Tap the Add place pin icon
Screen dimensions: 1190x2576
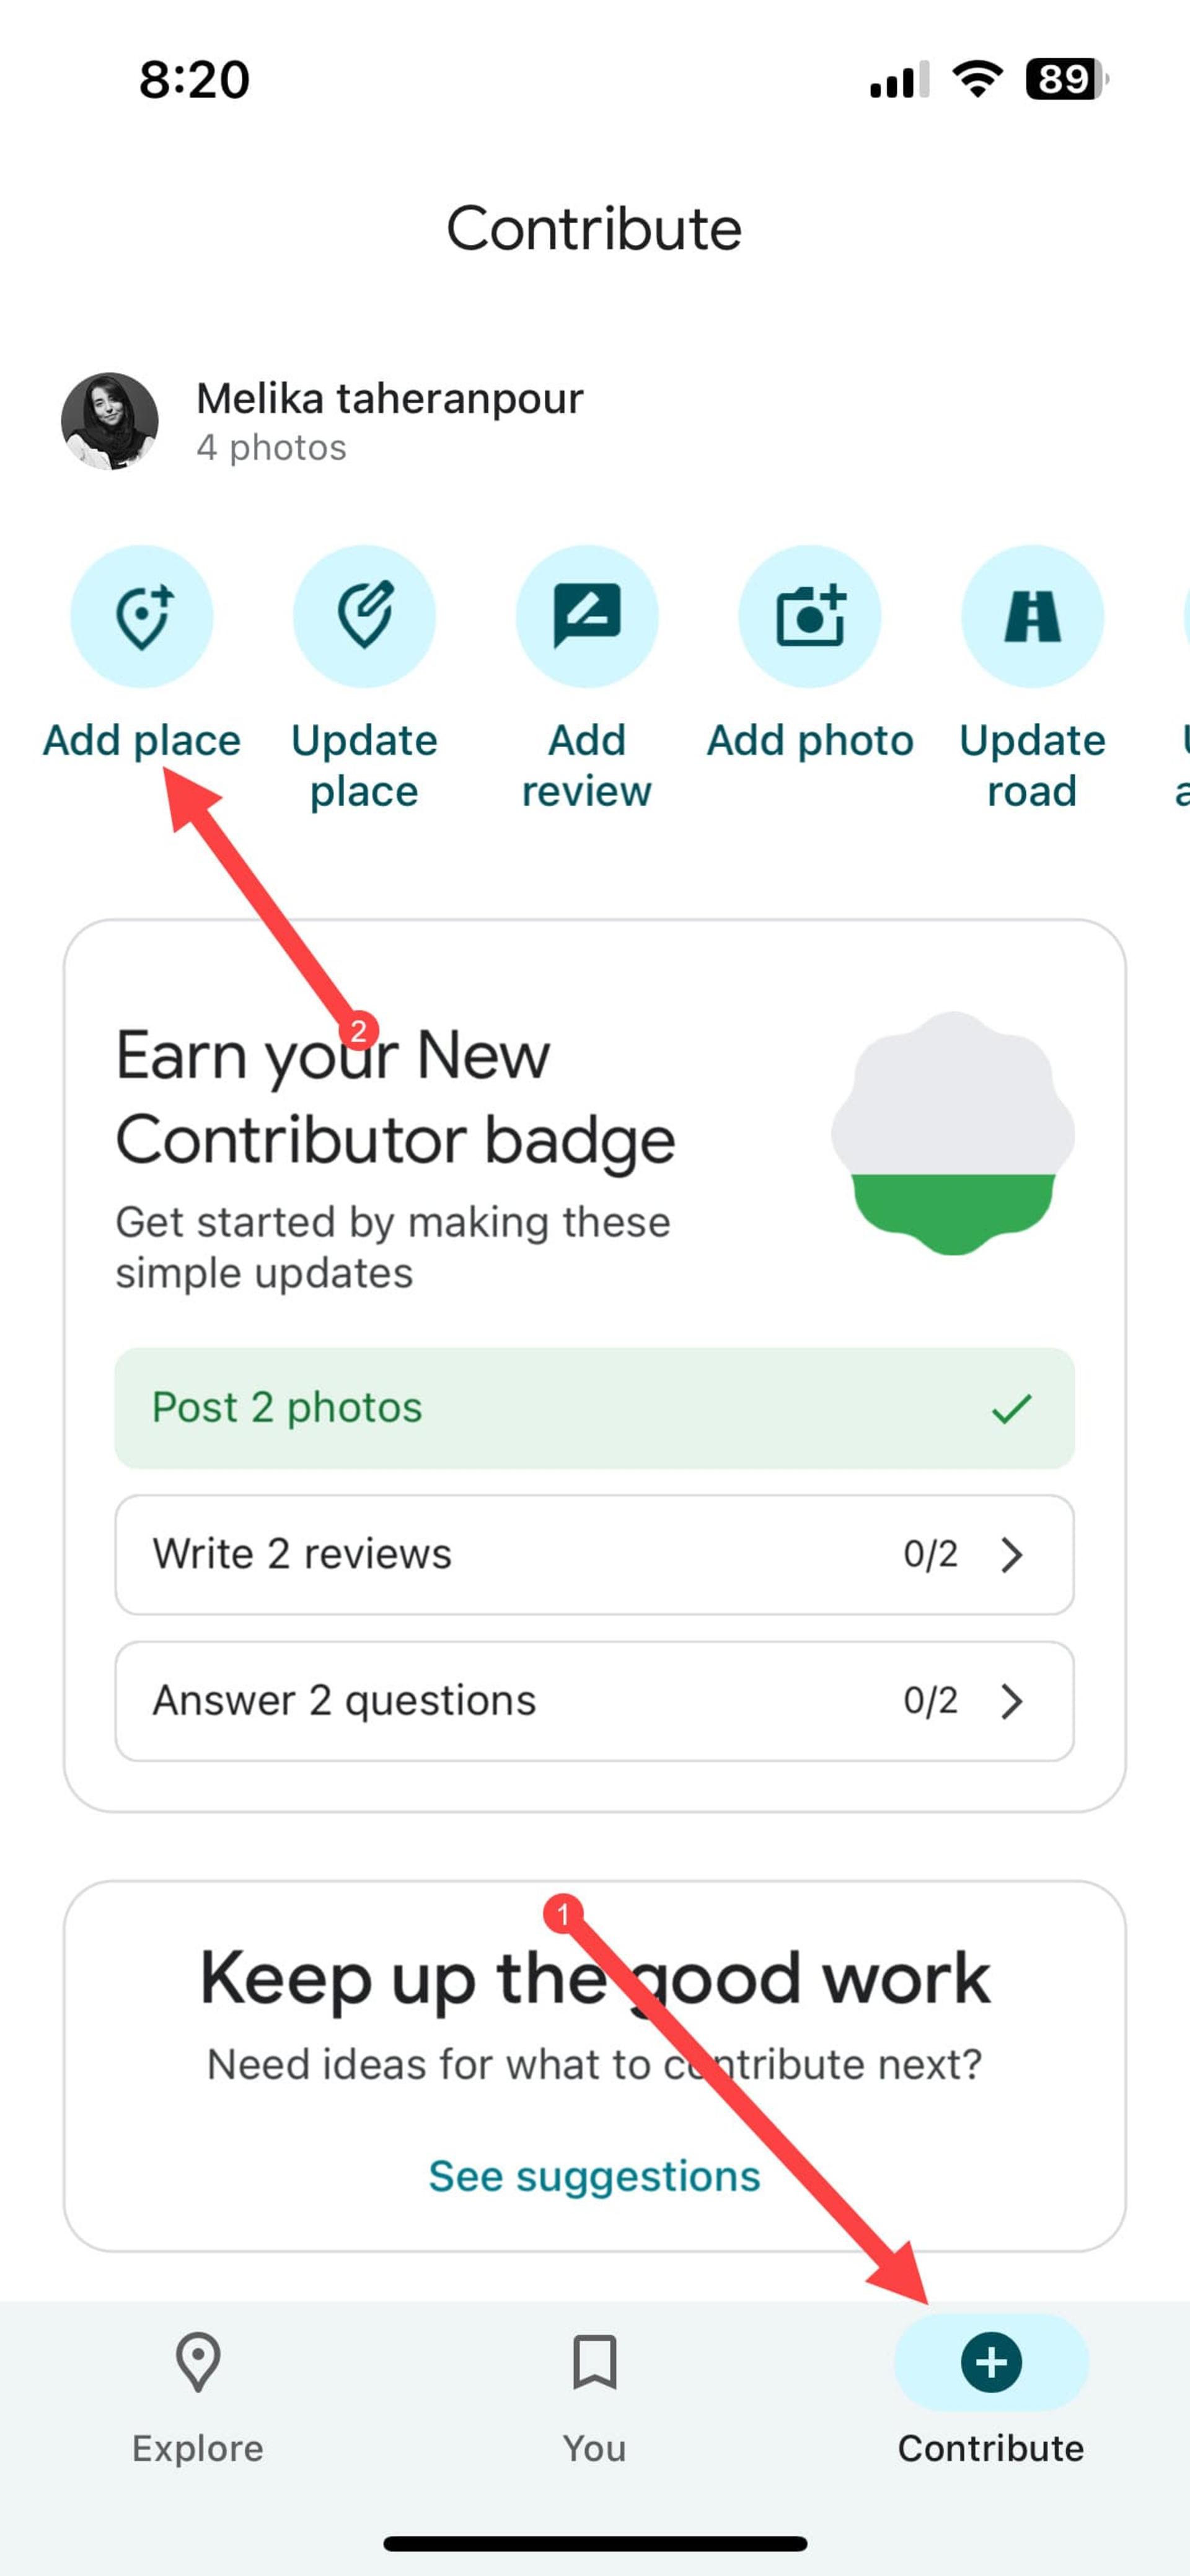(x=142, y=616)
